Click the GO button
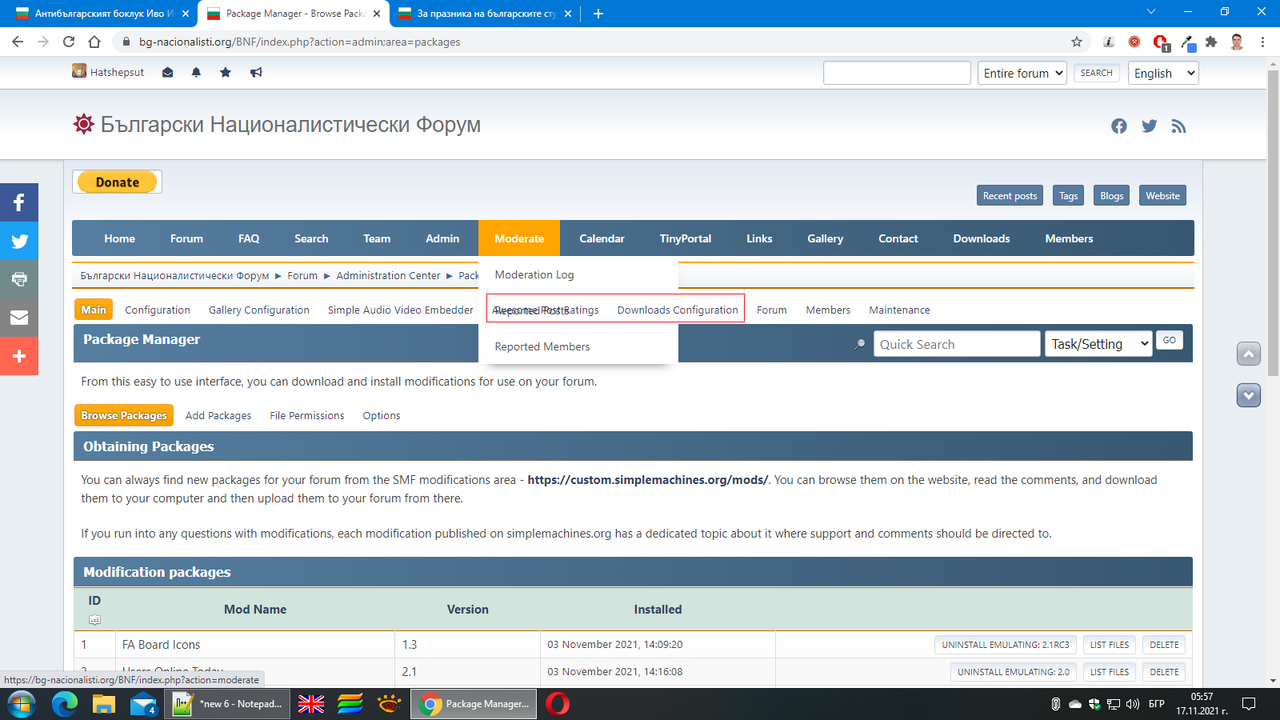This screenshot has height=720, width=1280. 1169,340
